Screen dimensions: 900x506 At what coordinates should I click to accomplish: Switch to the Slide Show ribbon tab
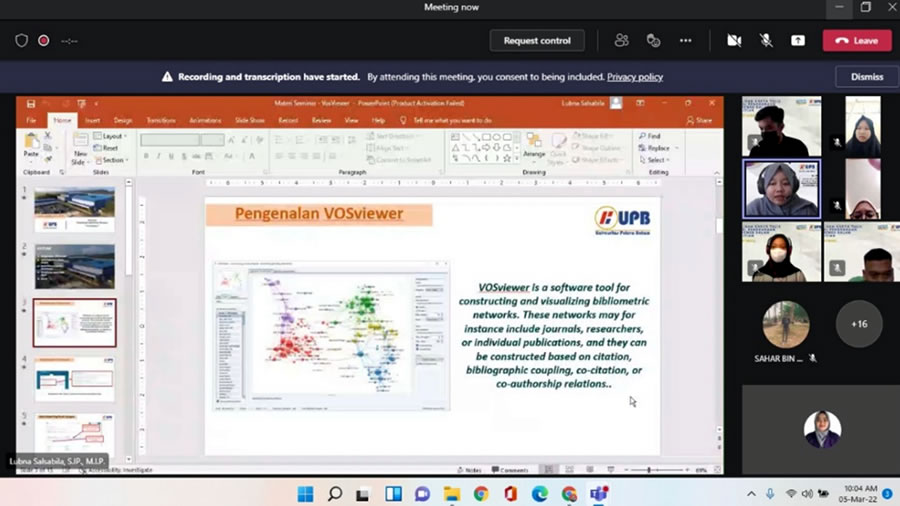249,120
